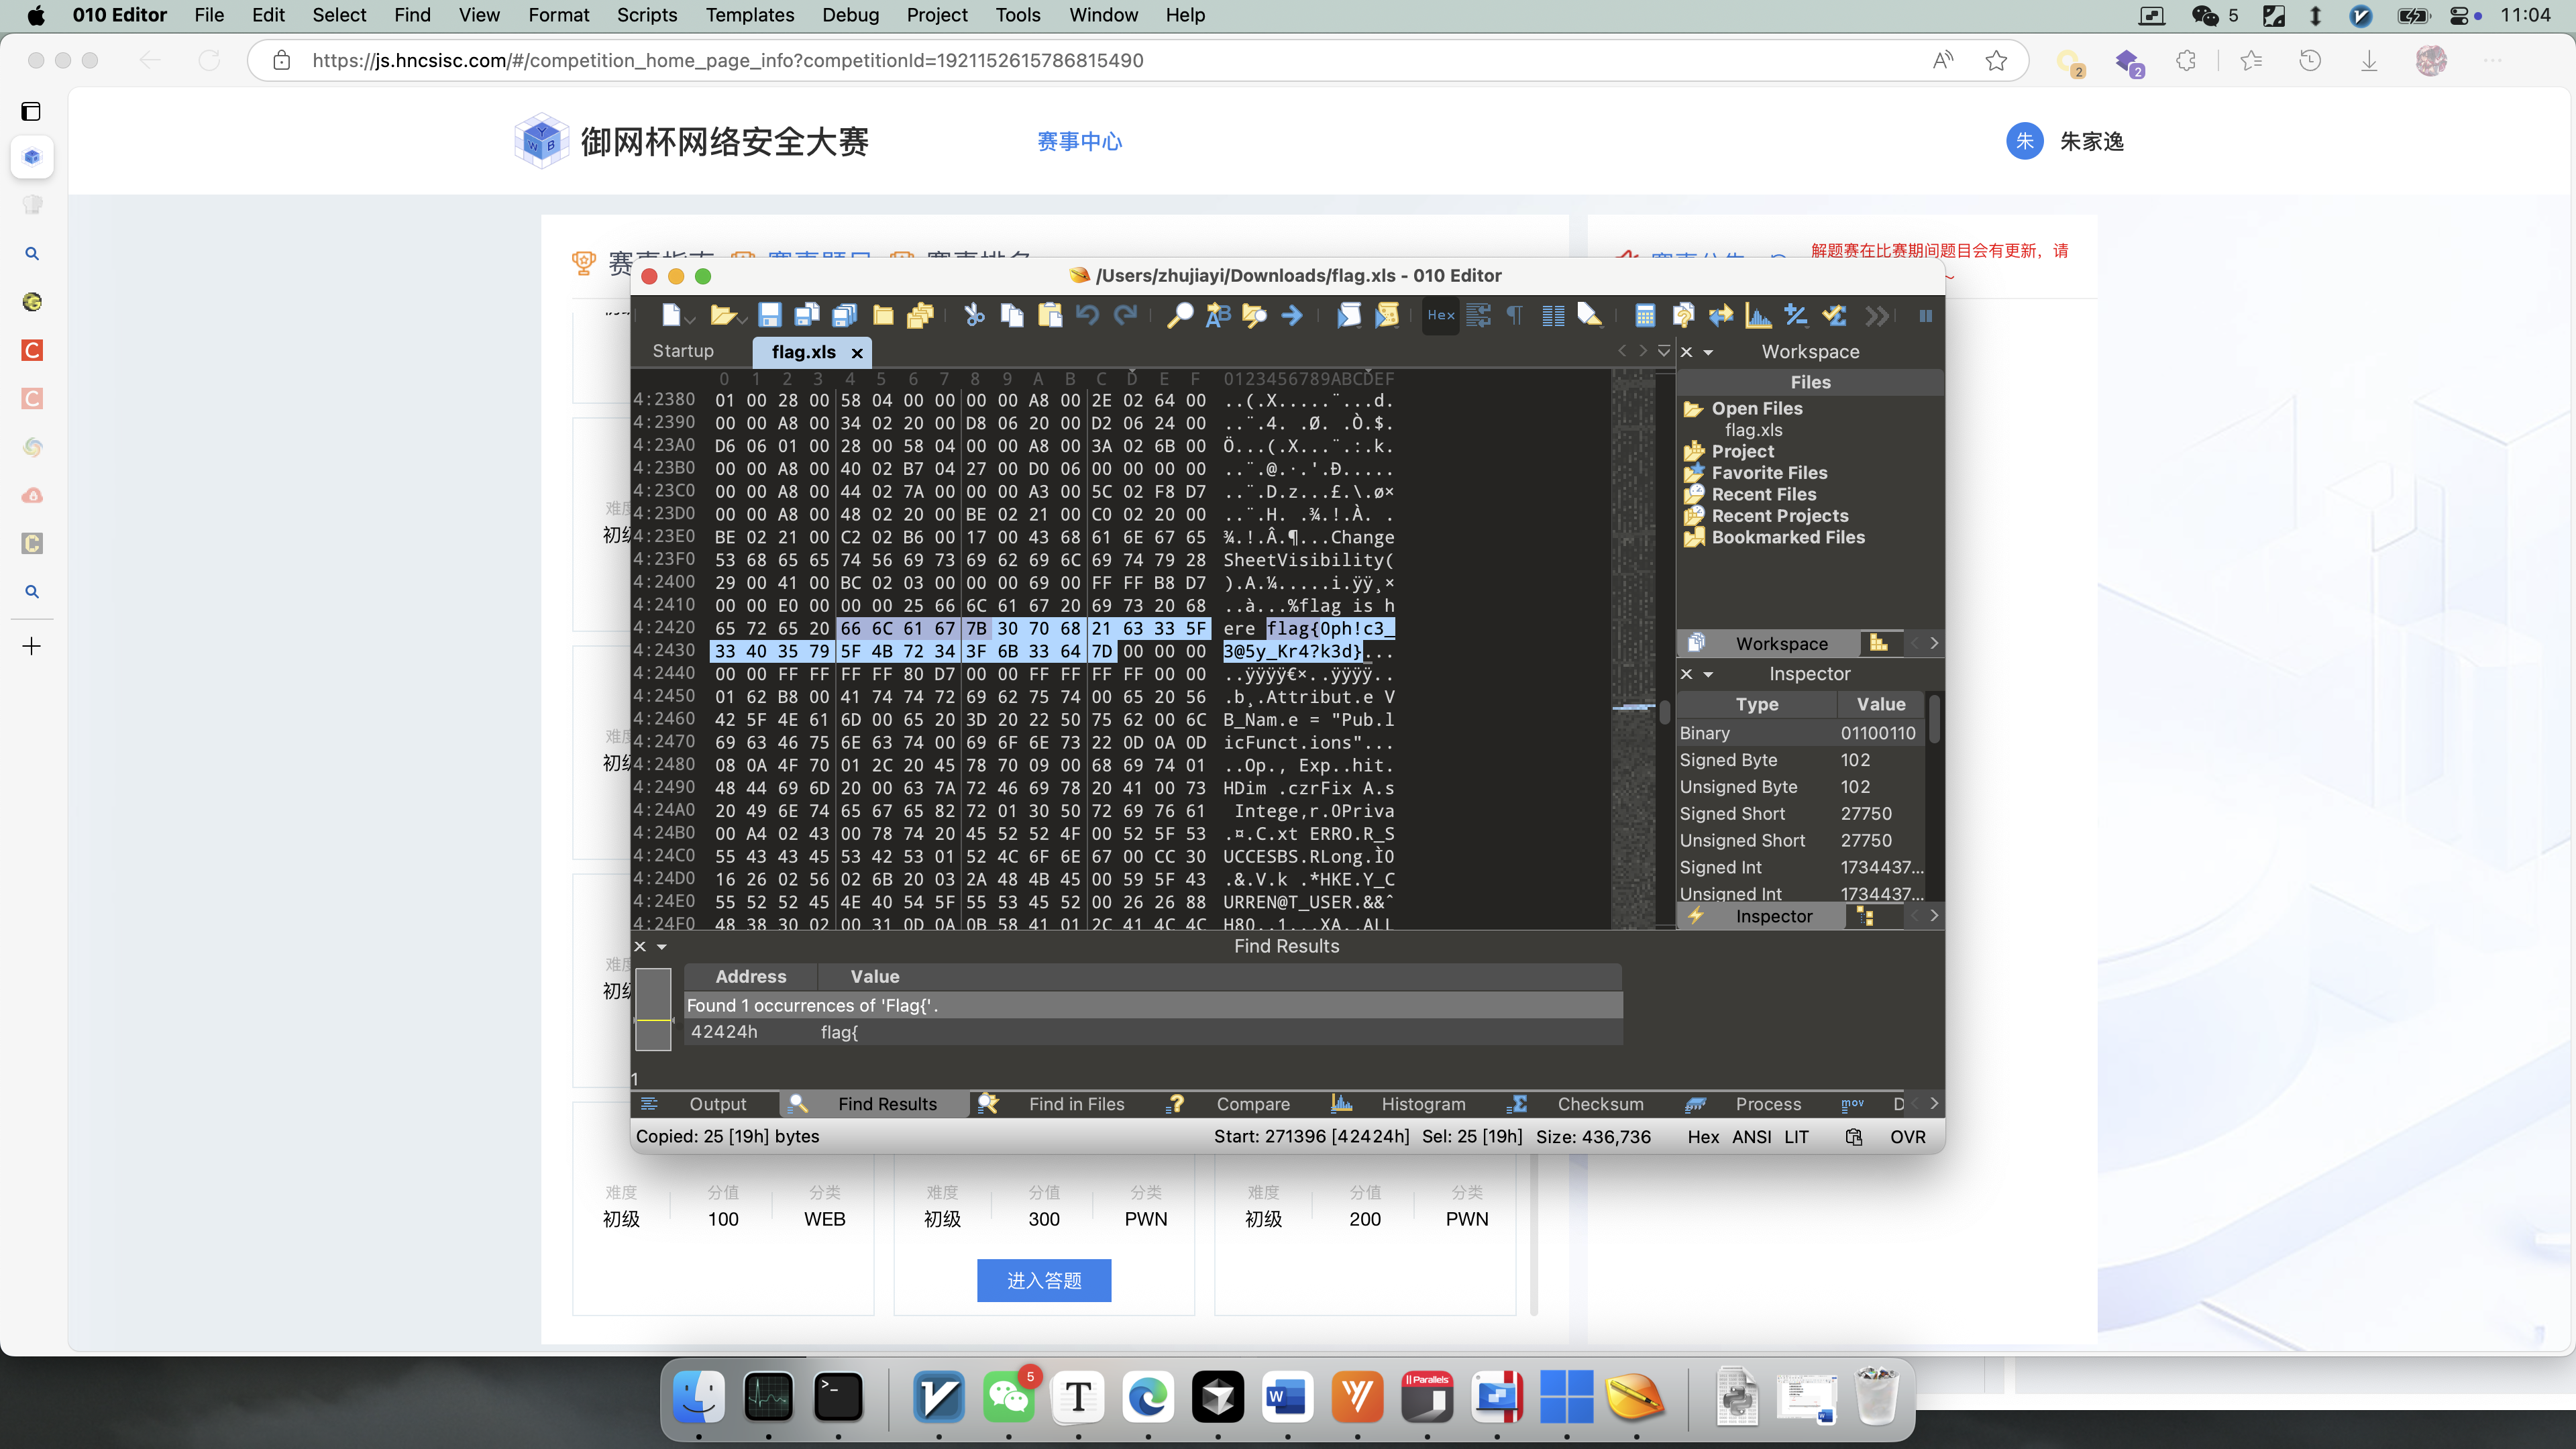Click the Compare Files icon in toolbar
2576x1449 pixels.
click(x=1683, y=316)
